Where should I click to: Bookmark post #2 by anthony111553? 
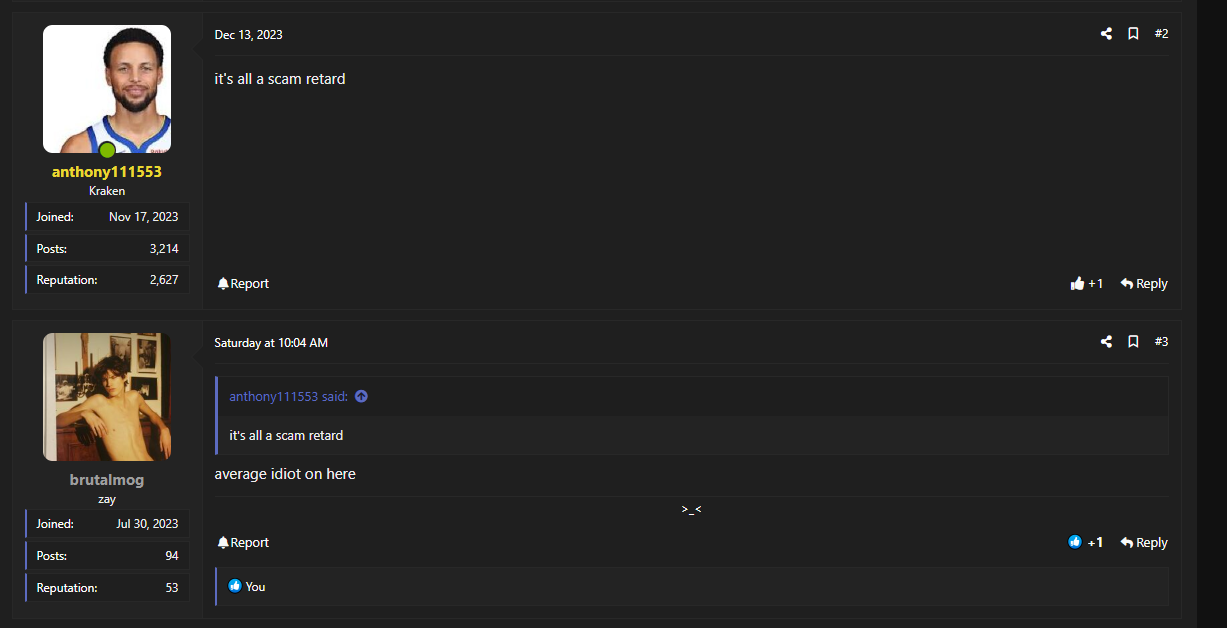coord(1133,34)
